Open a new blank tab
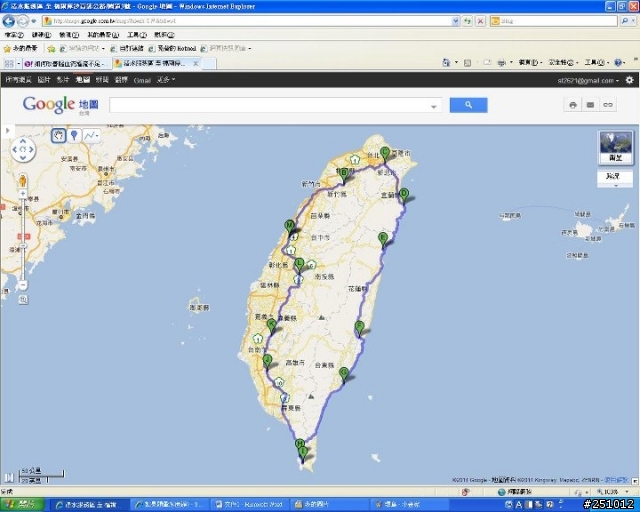 (209, 64)
